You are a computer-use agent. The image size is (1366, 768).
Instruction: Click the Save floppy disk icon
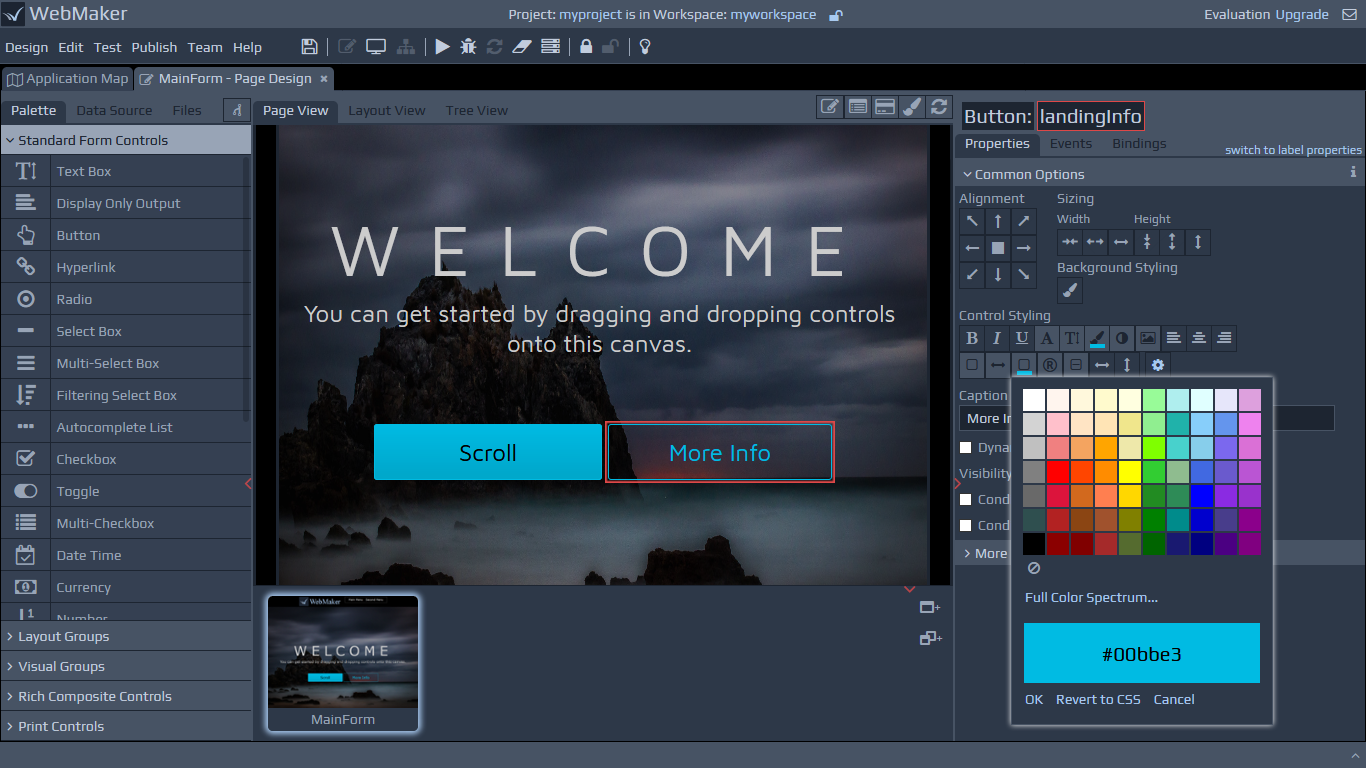click(309, 47)
